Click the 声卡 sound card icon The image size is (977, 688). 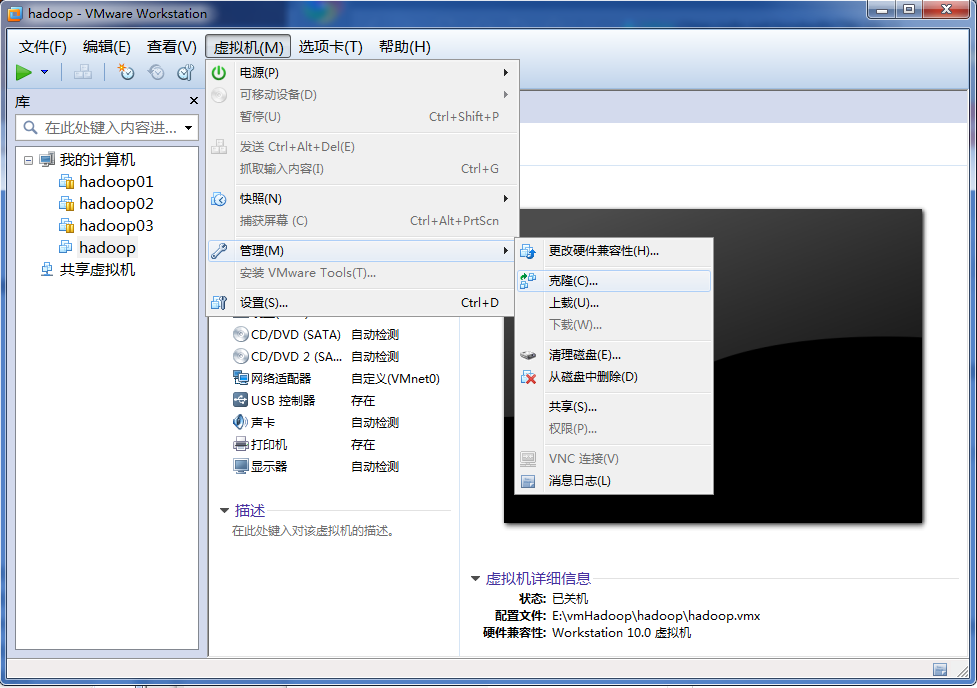(x=241, y=423)
